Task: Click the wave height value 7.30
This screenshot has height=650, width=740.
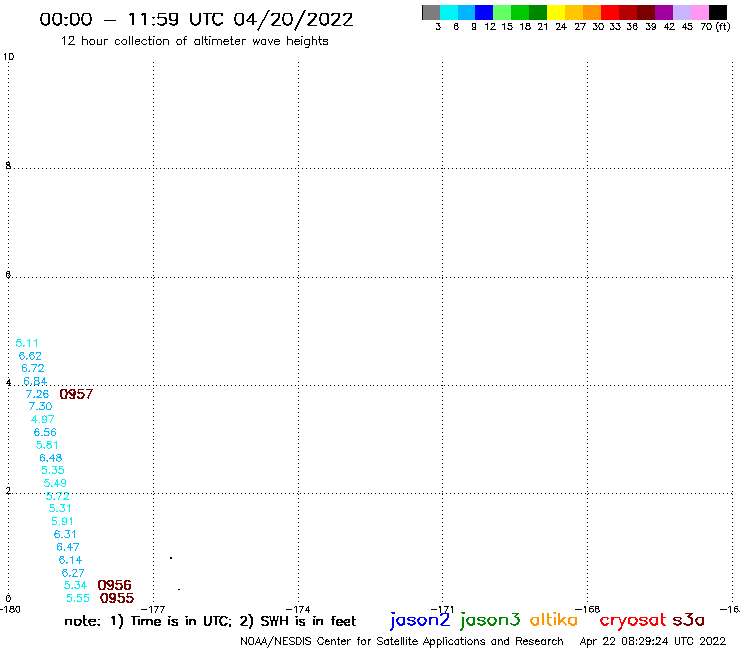Action: (x=40, y=406)
